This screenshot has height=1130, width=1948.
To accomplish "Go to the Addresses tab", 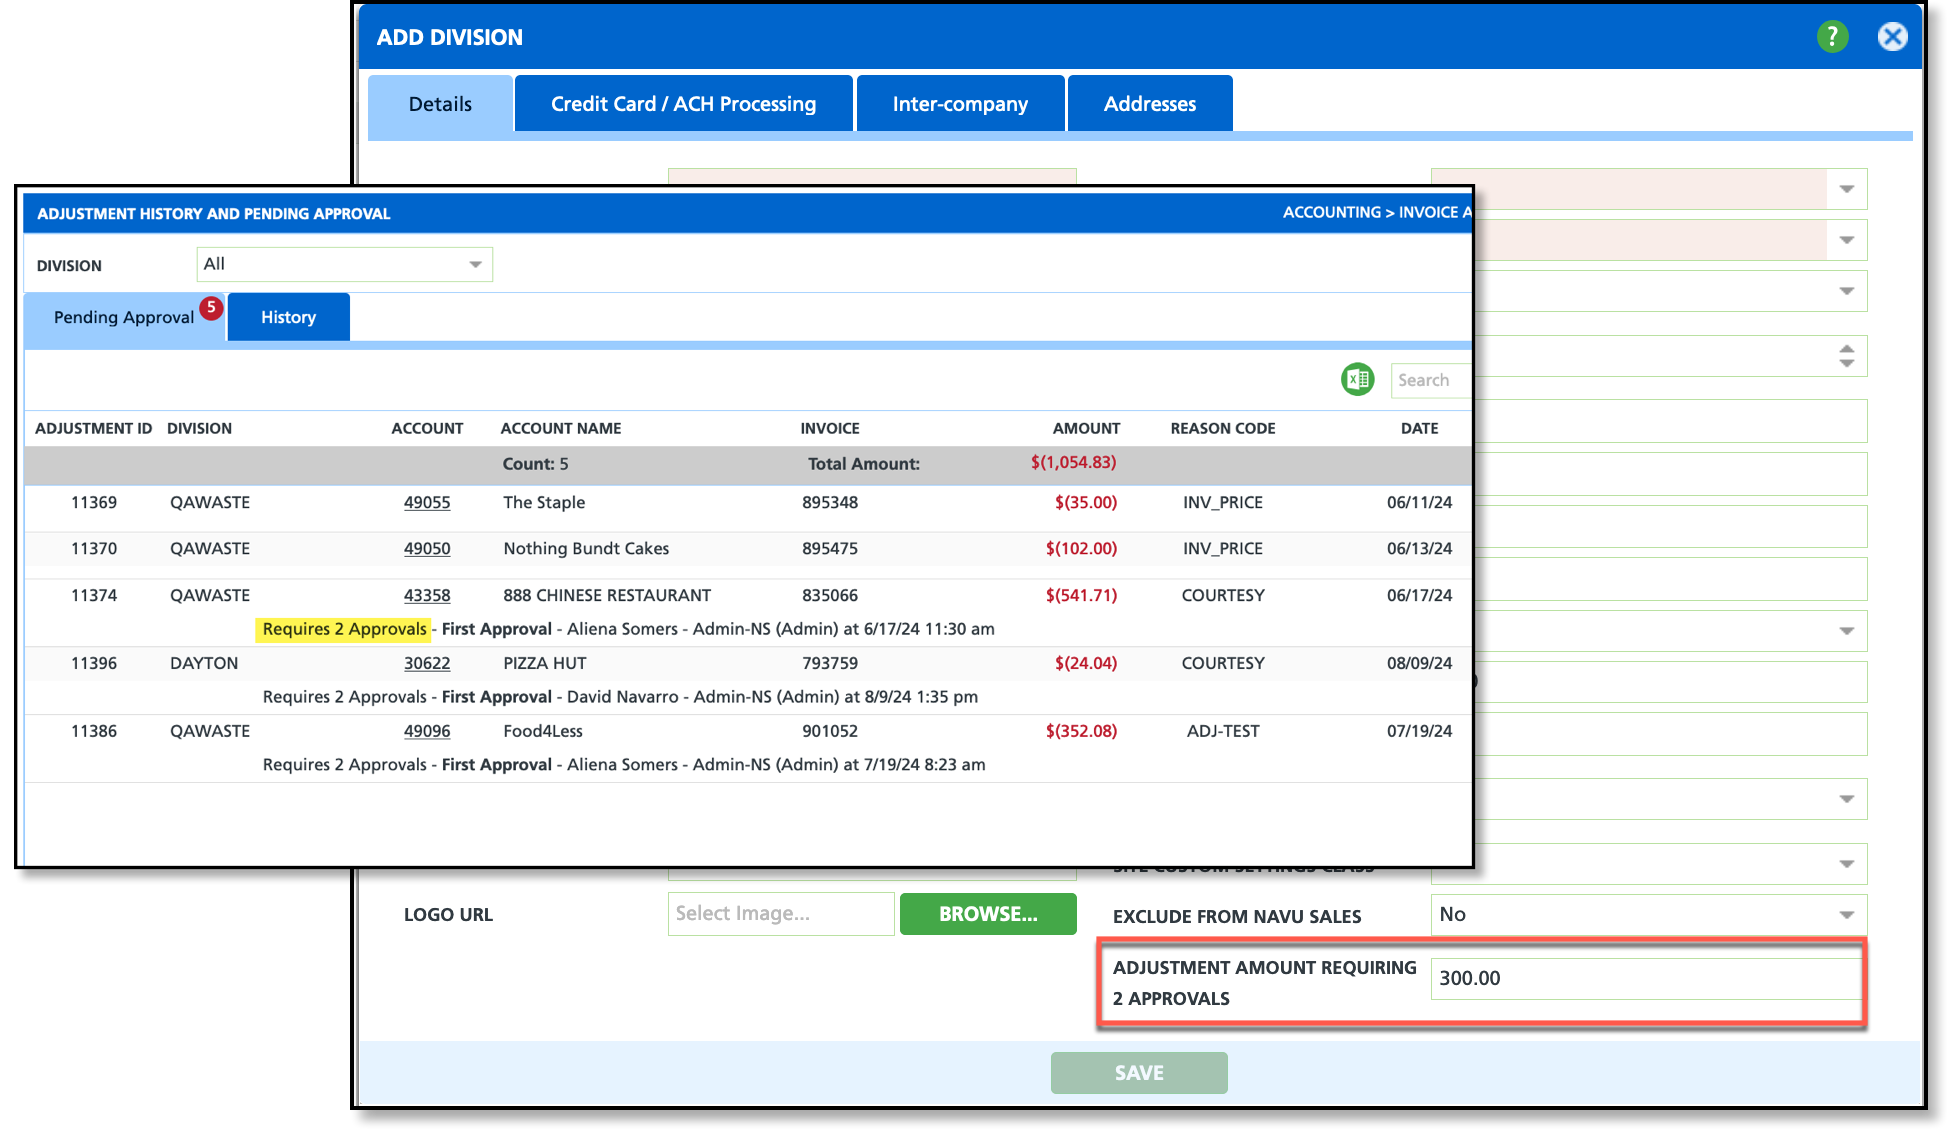I will pos(1149,104).
